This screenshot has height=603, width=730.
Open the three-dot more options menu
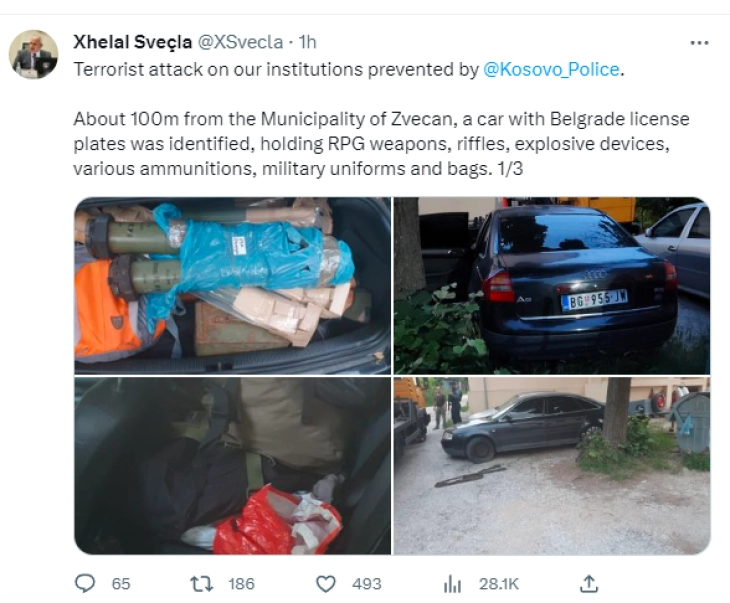point(699,43)
